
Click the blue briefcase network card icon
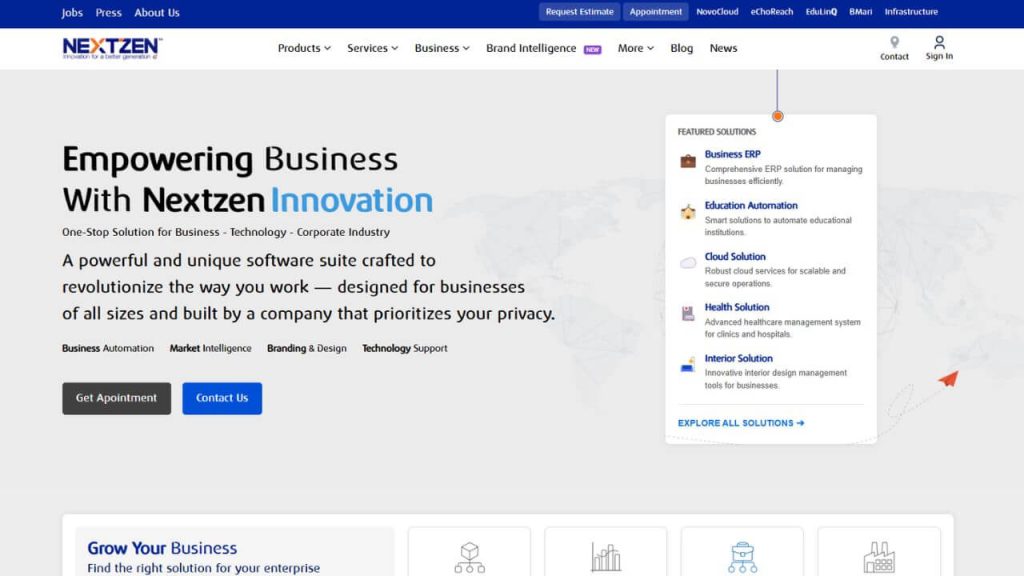click(x=743, y=558)
